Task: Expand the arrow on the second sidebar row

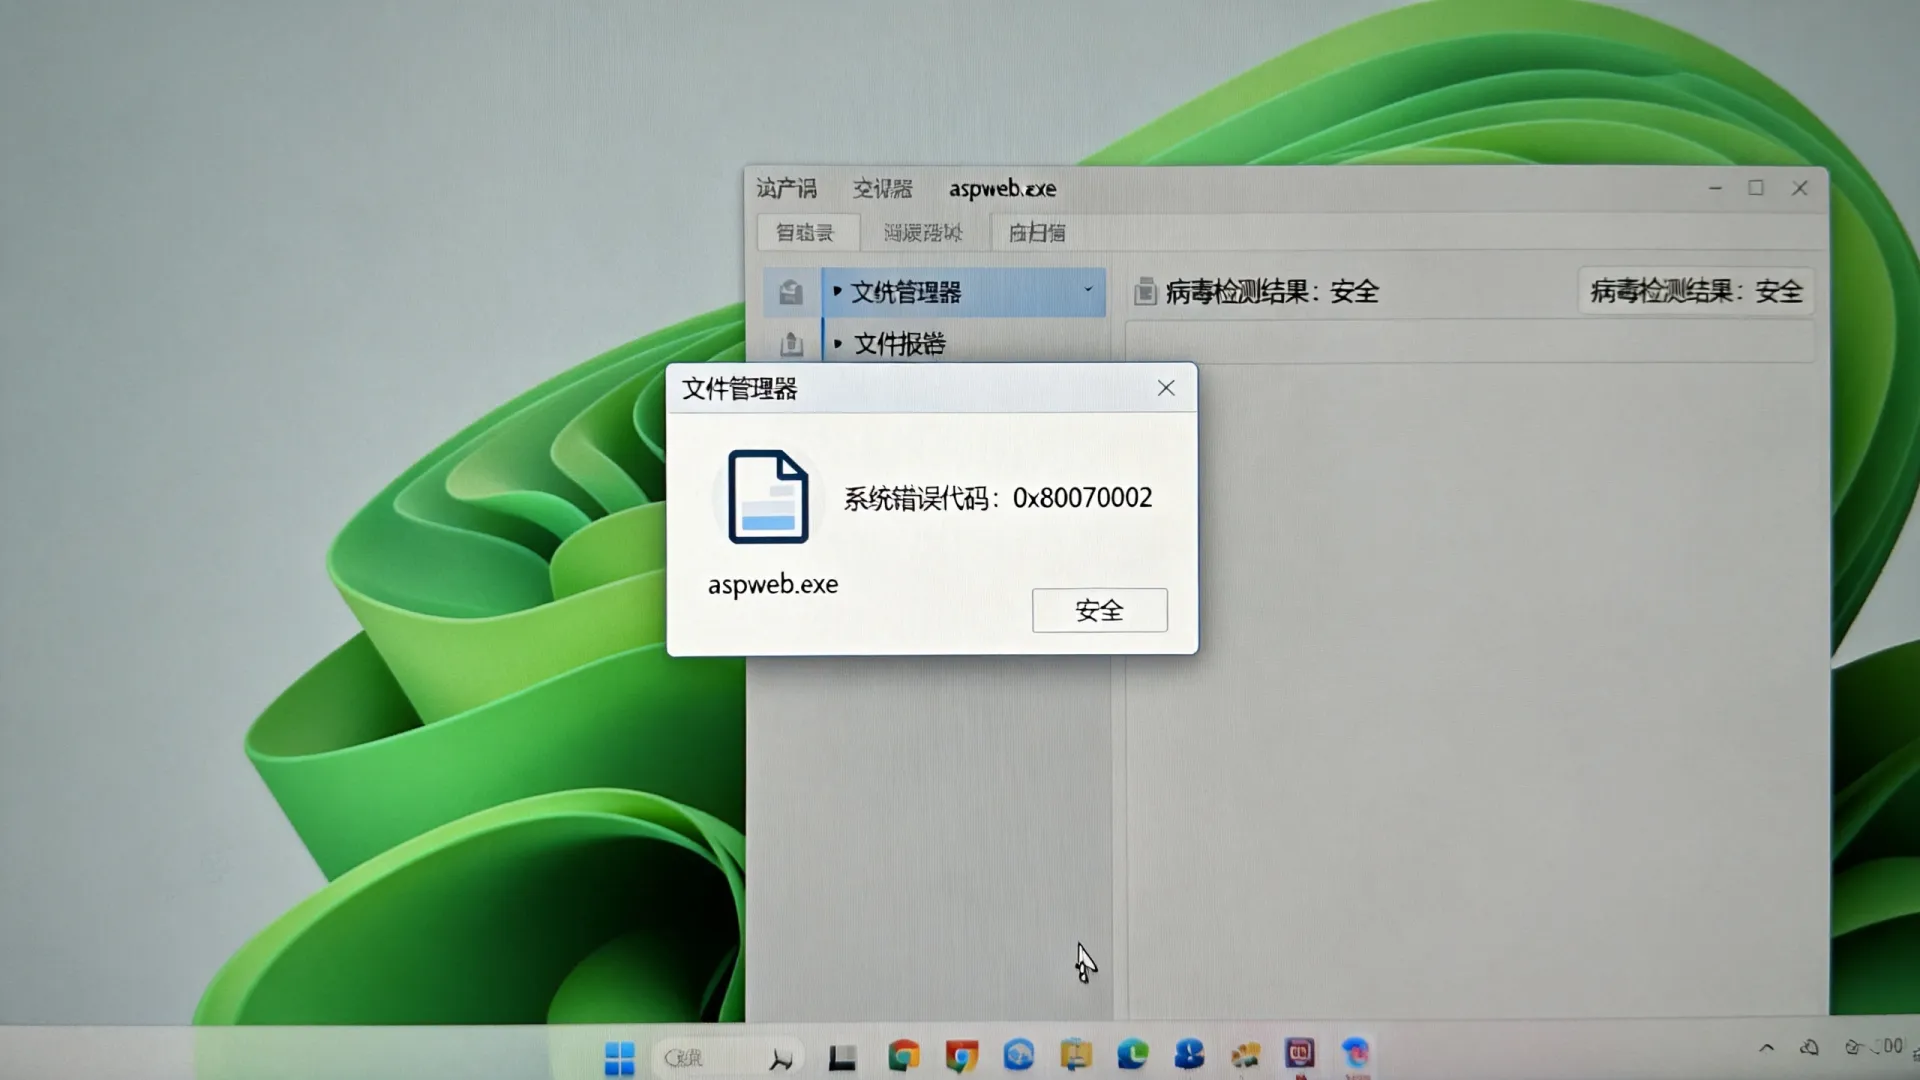Action: click(x=837, y=343)
